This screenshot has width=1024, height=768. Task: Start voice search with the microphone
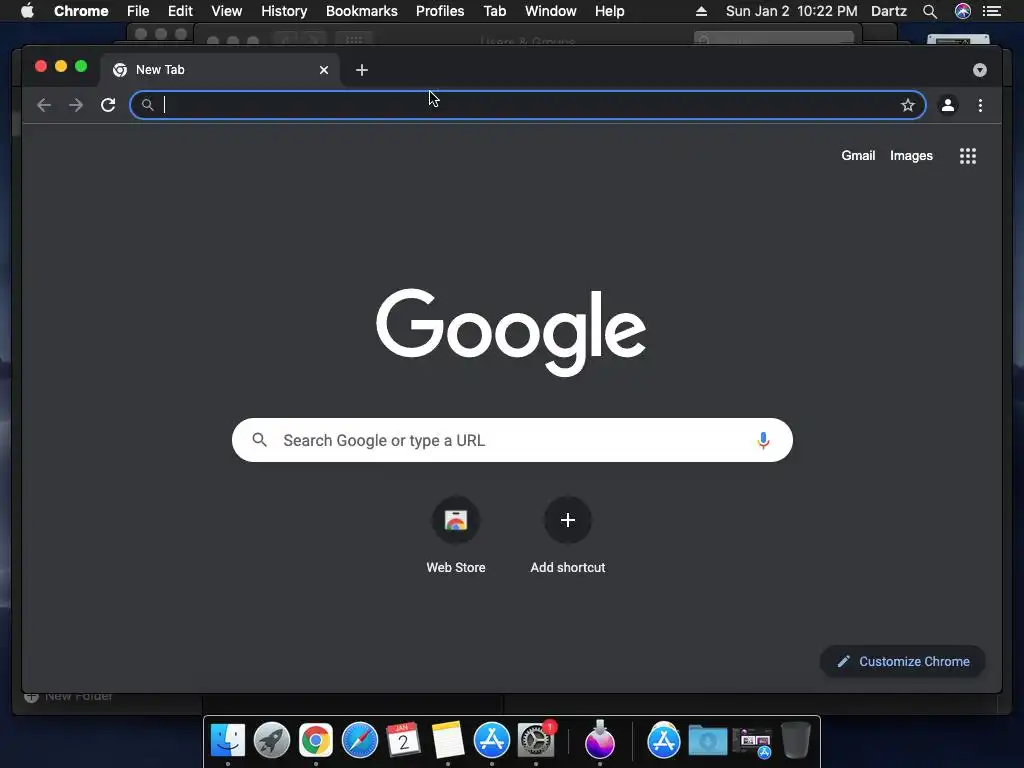tap(763, 440)
